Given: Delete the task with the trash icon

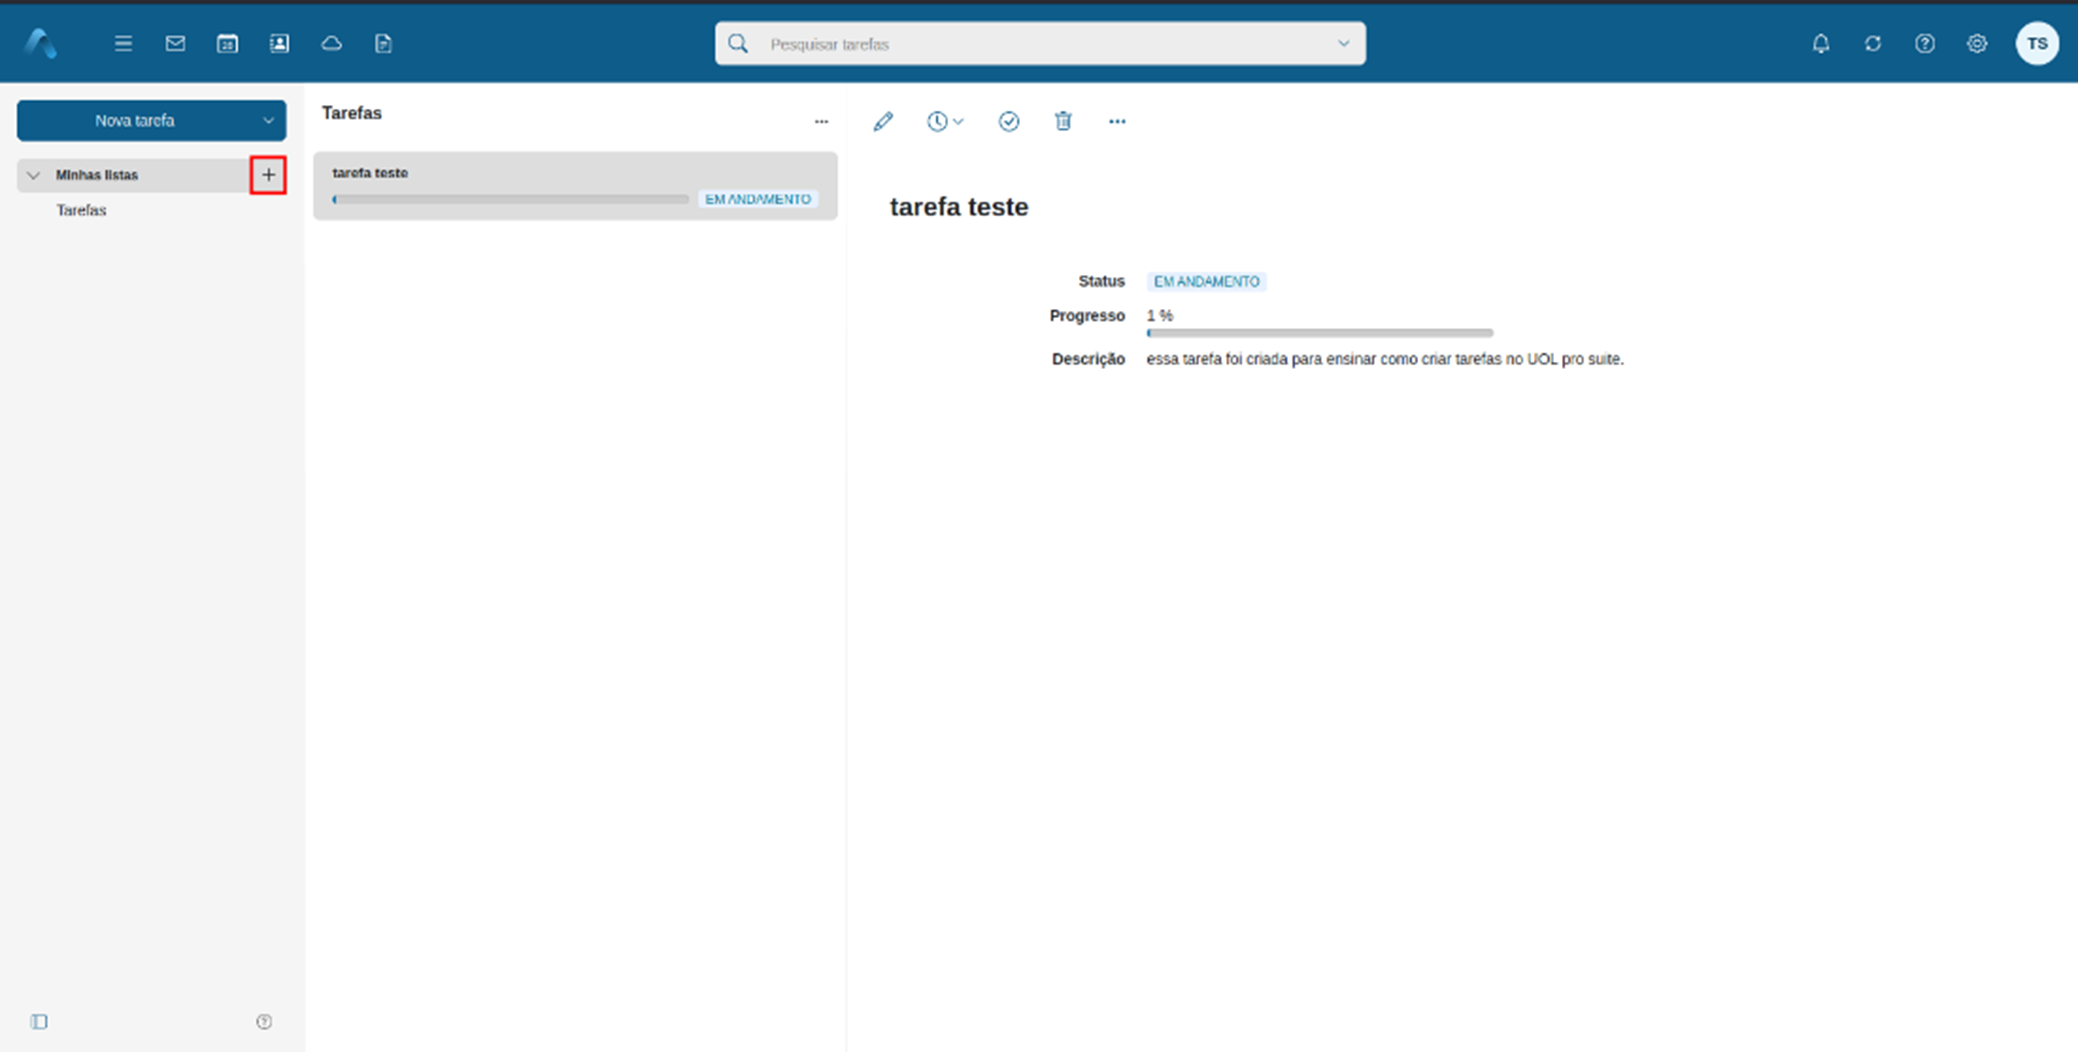Looking at the screenshot, I should (x=1063, y=121).
